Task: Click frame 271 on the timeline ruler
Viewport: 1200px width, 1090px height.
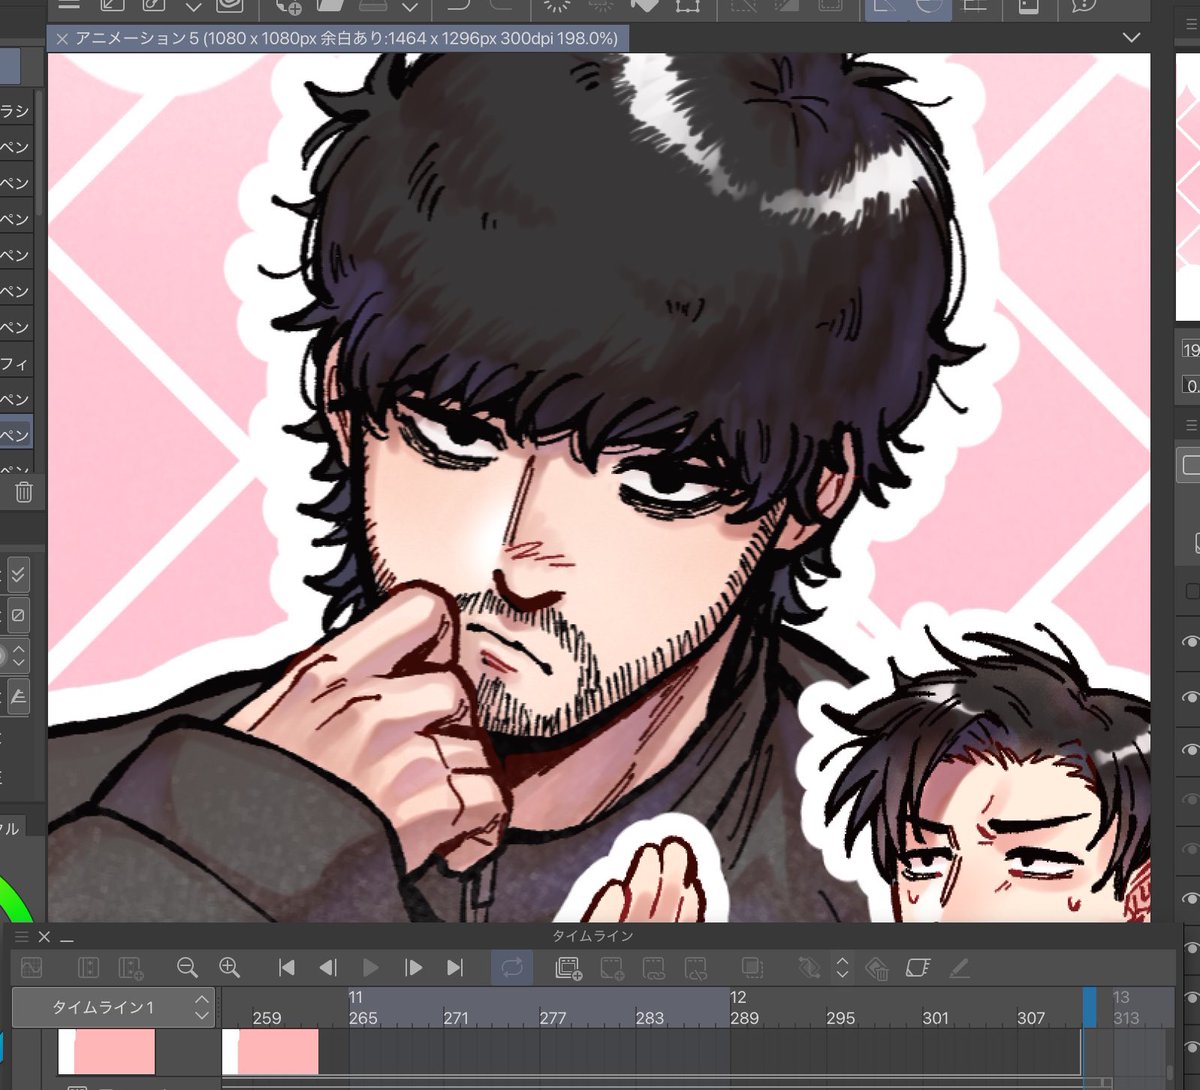Action: 456,1018
